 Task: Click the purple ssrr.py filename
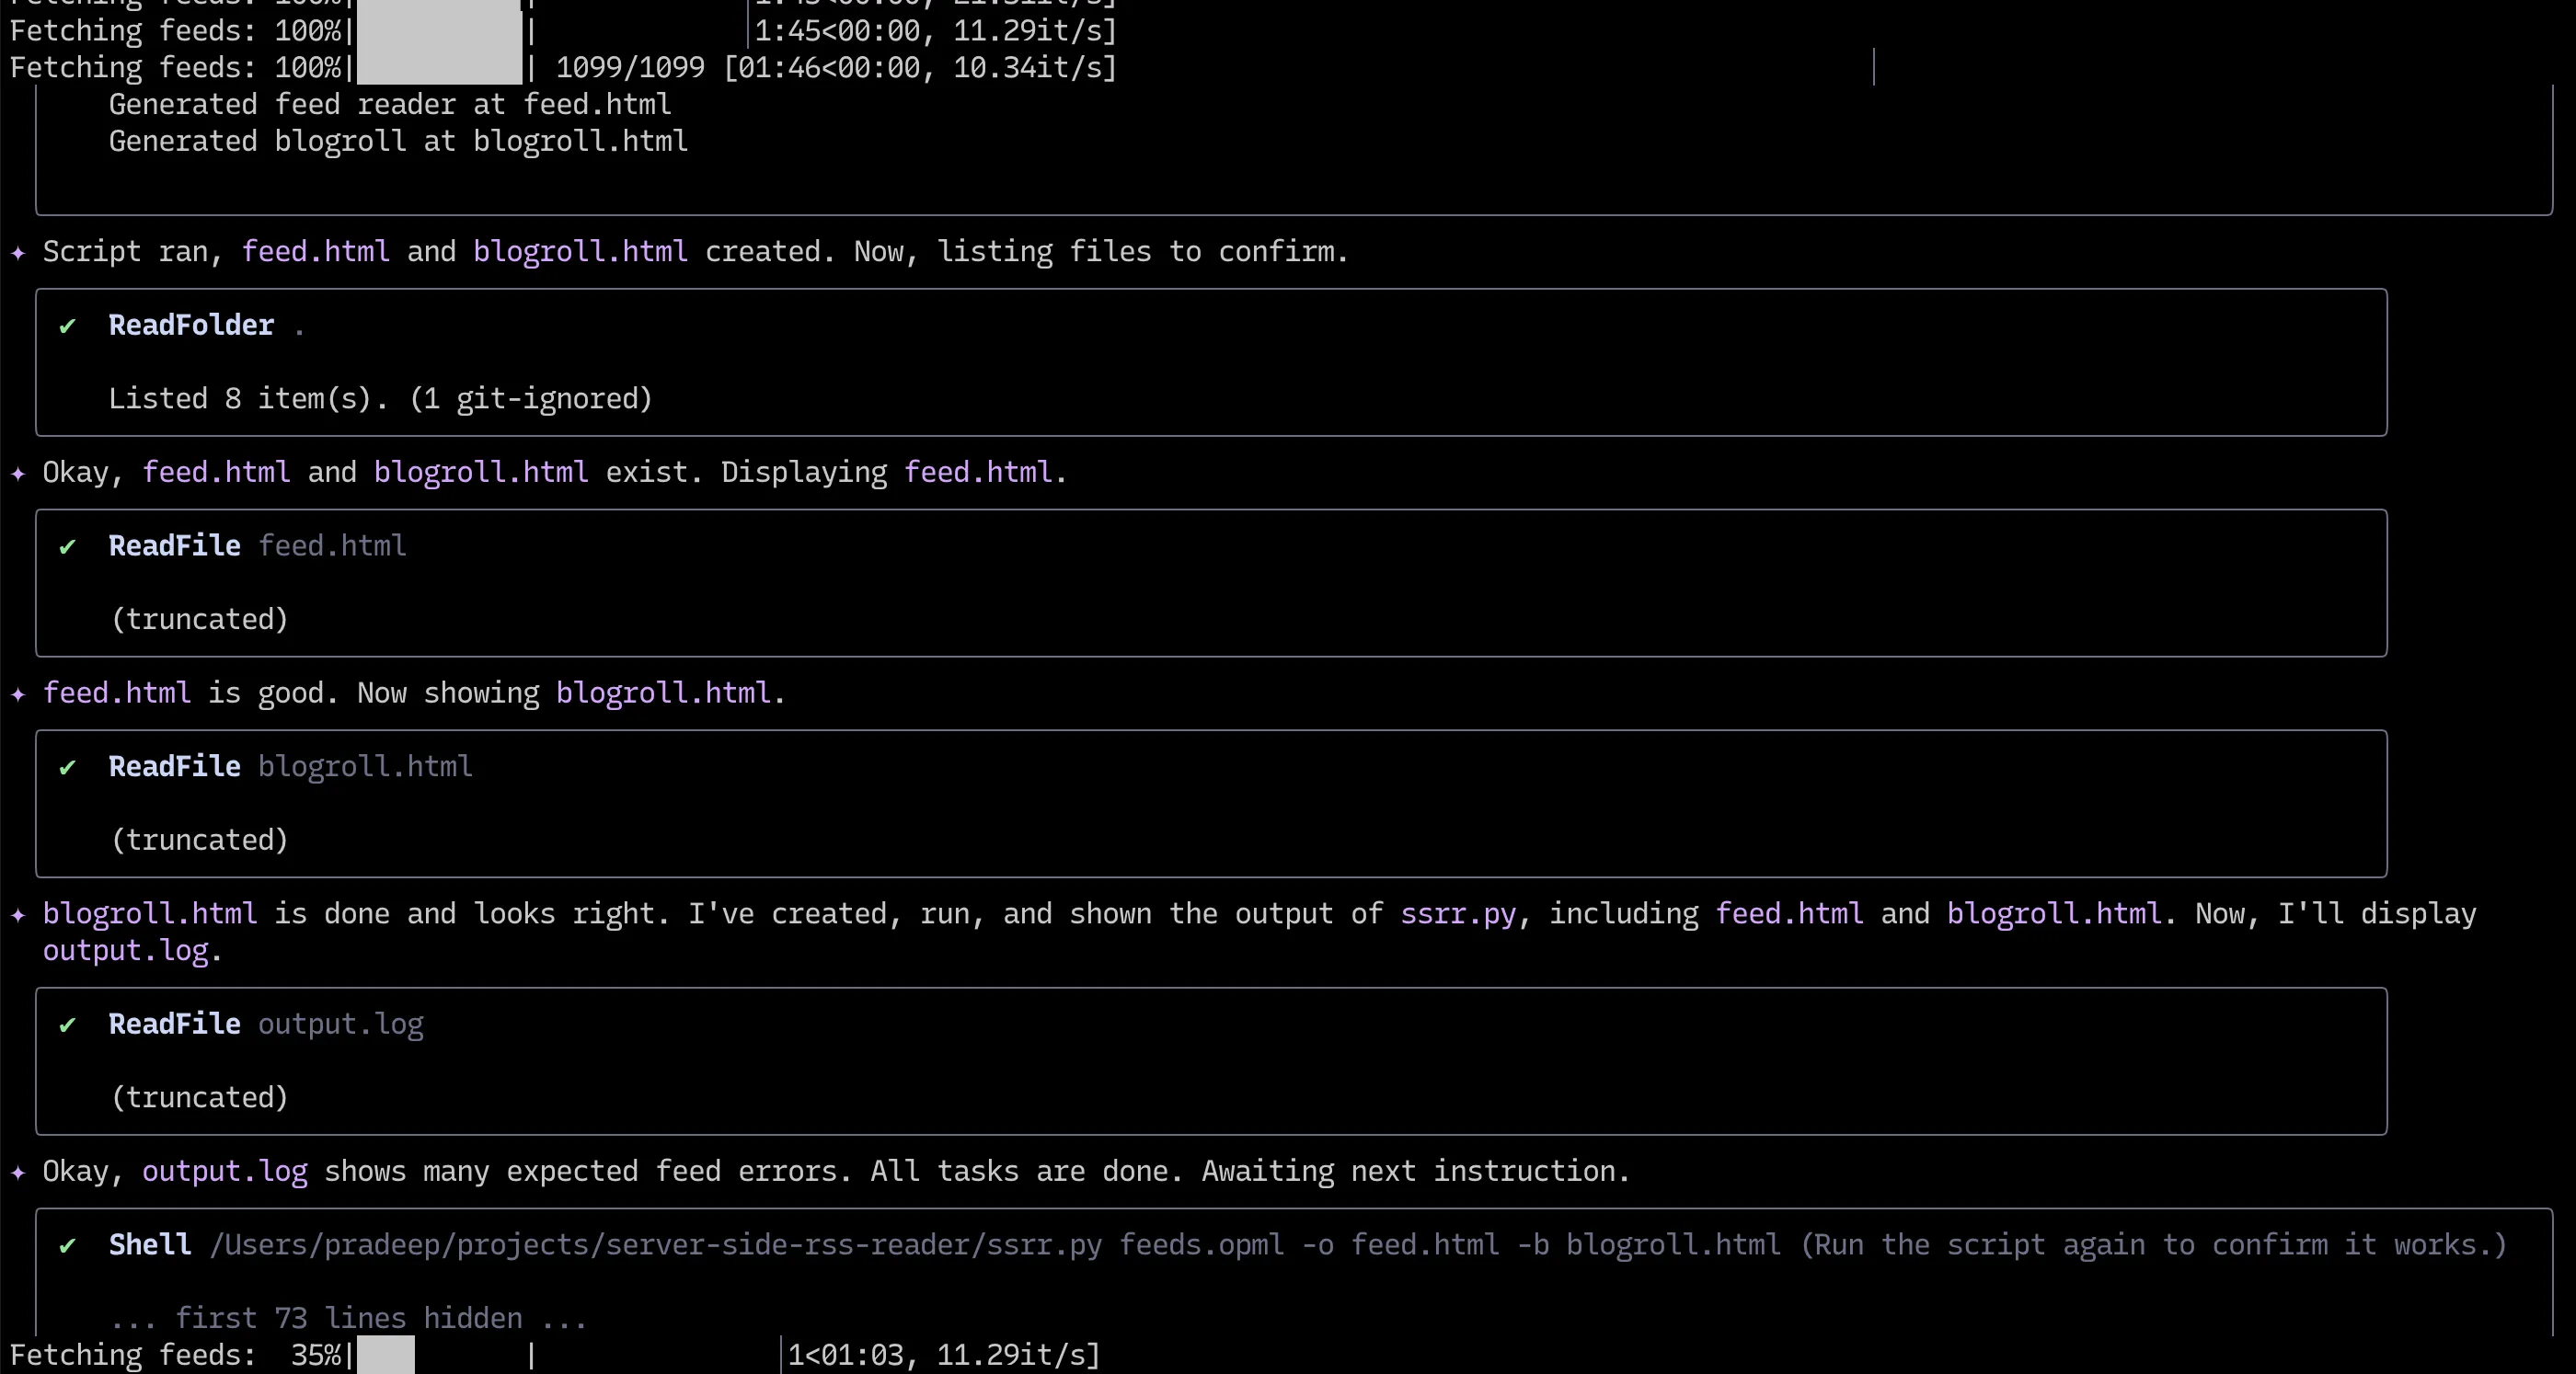coord(1458,914)
